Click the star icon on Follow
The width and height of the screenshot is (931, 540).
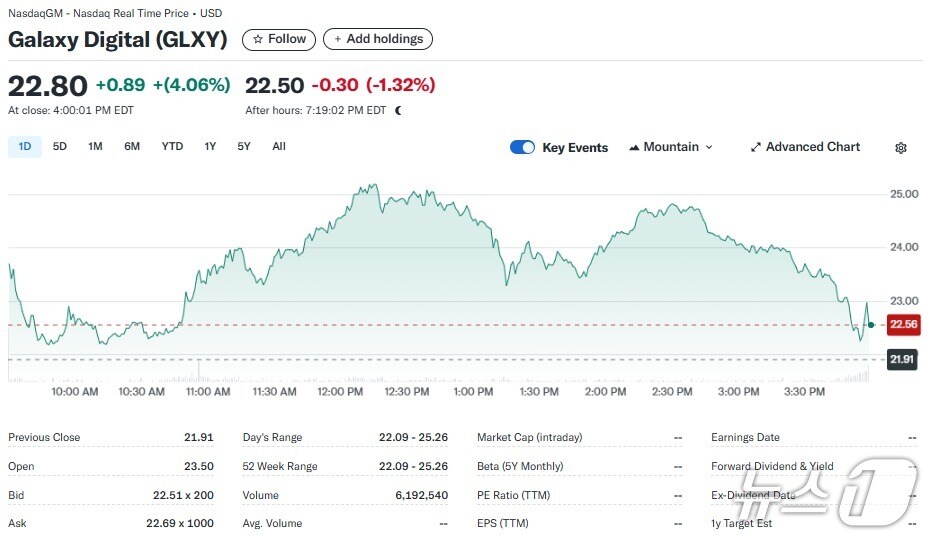(x=258, y=39)
